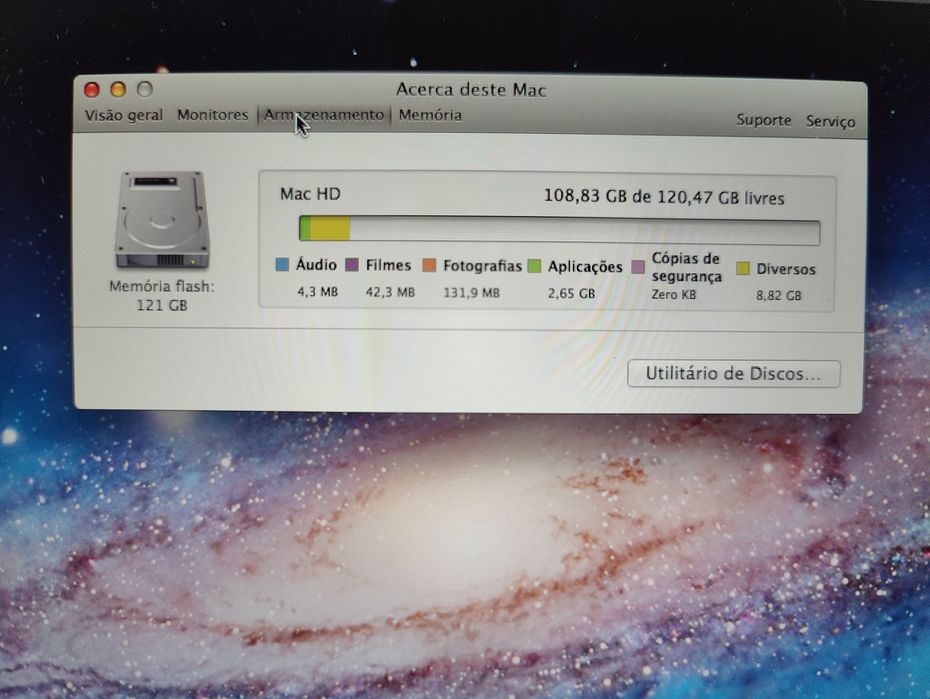930x699 pixels.
Task: Click the '8,82 GB' Diversos value
Action: click(x=778, y=295)
